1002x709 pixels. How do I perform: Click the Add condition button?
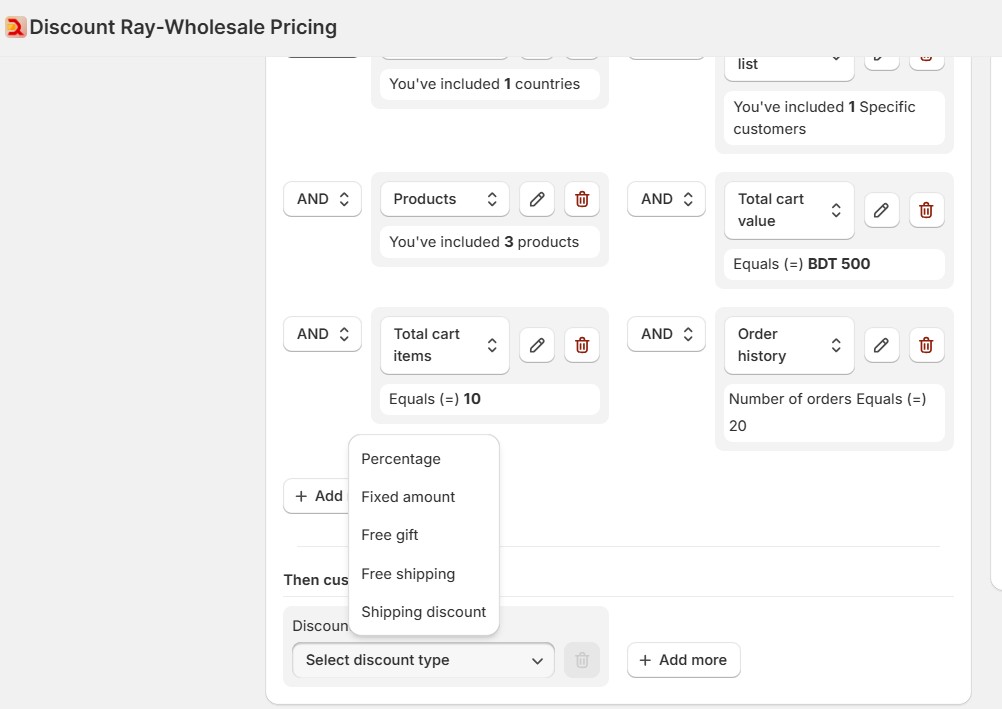pos(316,496)
